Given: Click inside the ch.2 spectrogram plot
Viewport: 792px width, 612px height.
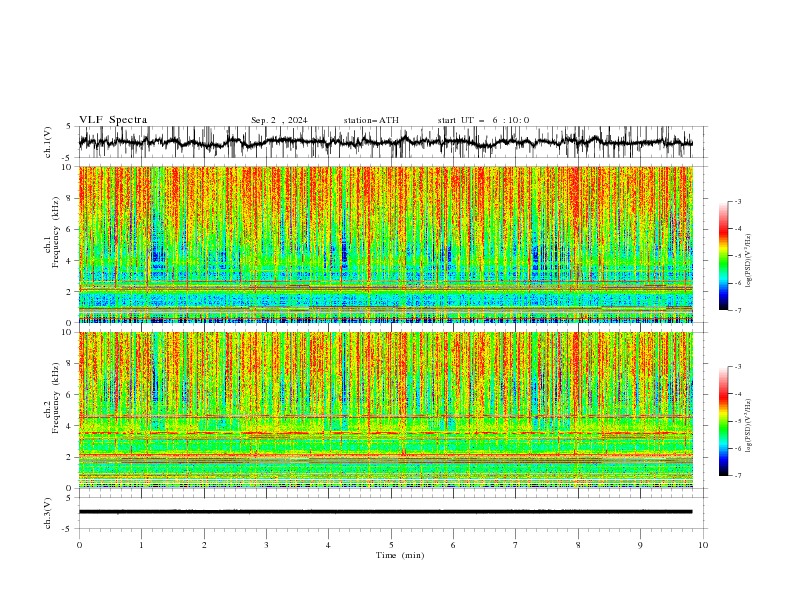Looking at the screenshot, I should pyautogui.click(x=386, y=410).
